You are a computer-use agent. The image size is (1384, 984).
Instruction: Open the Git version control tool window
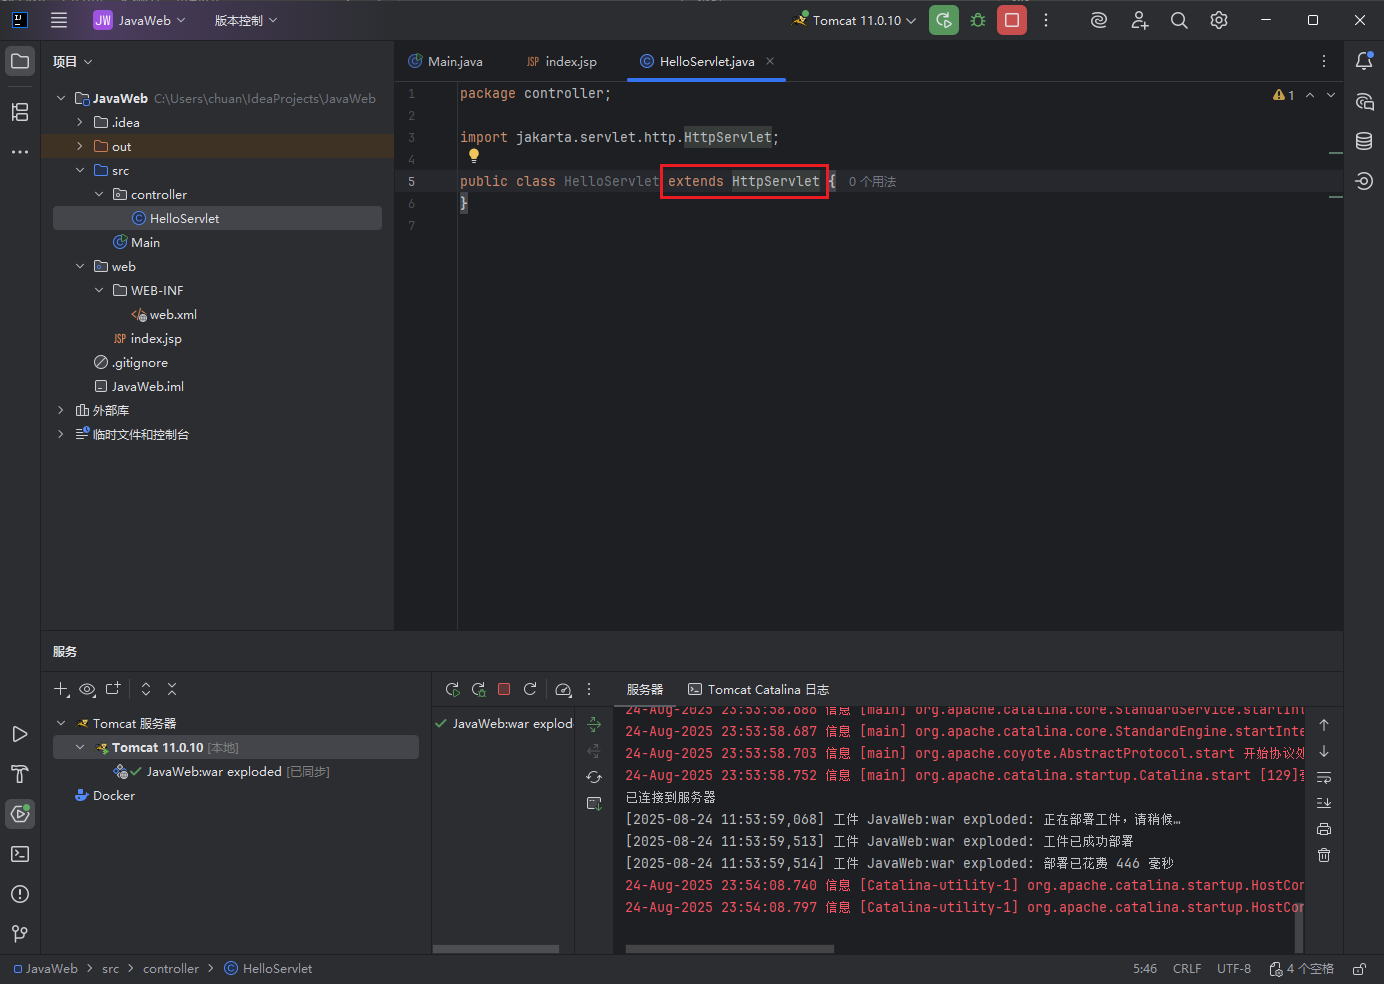(20, 934)
